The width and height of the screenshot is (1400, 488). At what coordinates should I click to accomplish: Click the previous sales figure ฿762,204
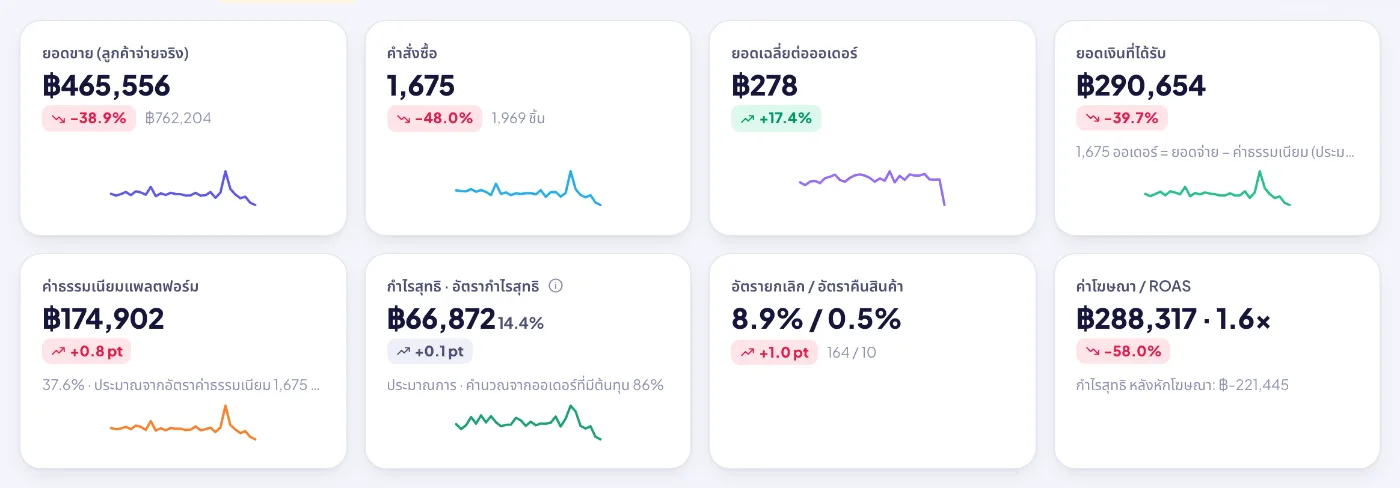pos(178,118)
